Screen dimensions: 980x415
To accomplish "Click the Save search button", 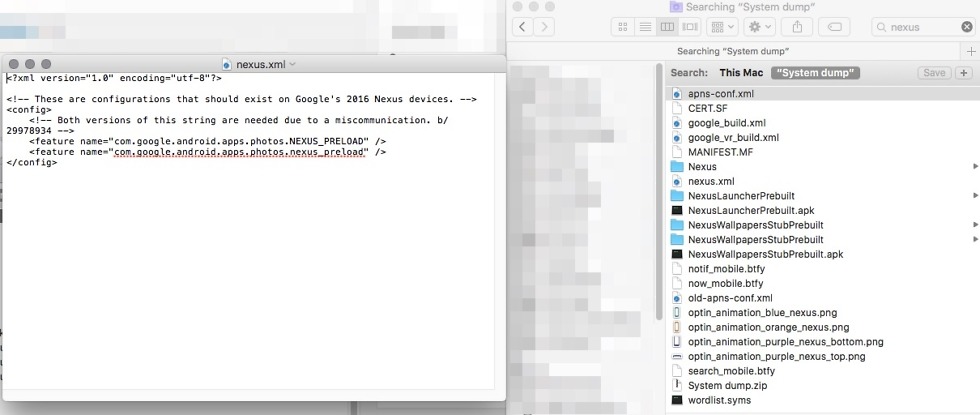I will (x=934, y=73).
